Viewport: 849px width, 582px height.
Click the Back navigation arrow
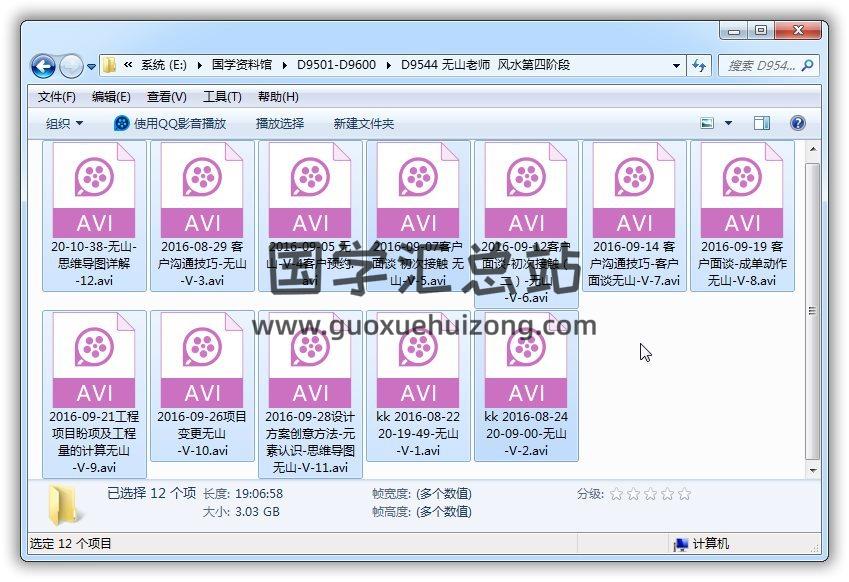coord(43,66)
